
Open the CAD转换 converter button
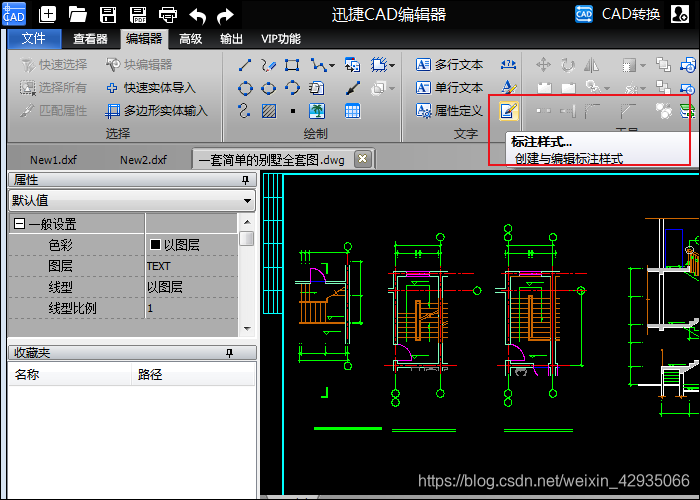point(617,14)
